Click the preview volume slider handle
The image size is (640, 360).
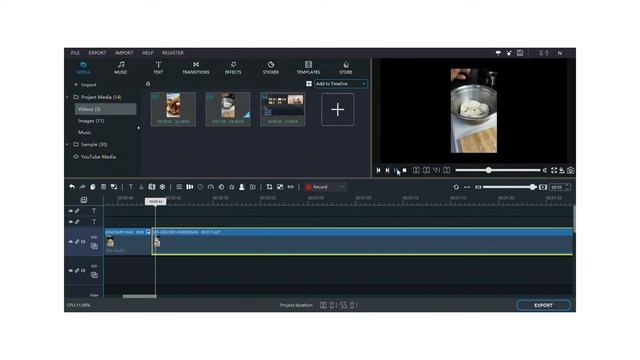click(x=489, y=170)
